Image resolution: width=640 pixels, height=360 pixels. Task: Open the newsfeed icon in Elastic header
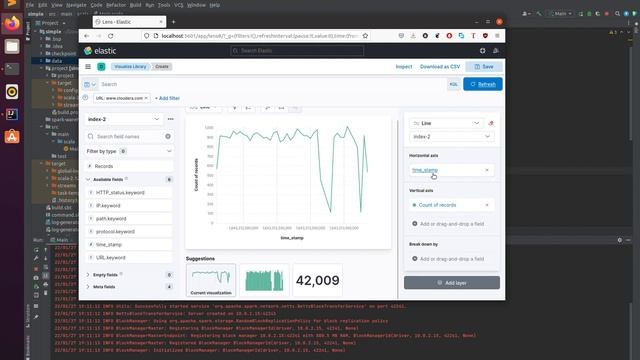click(x=496, y=51)
